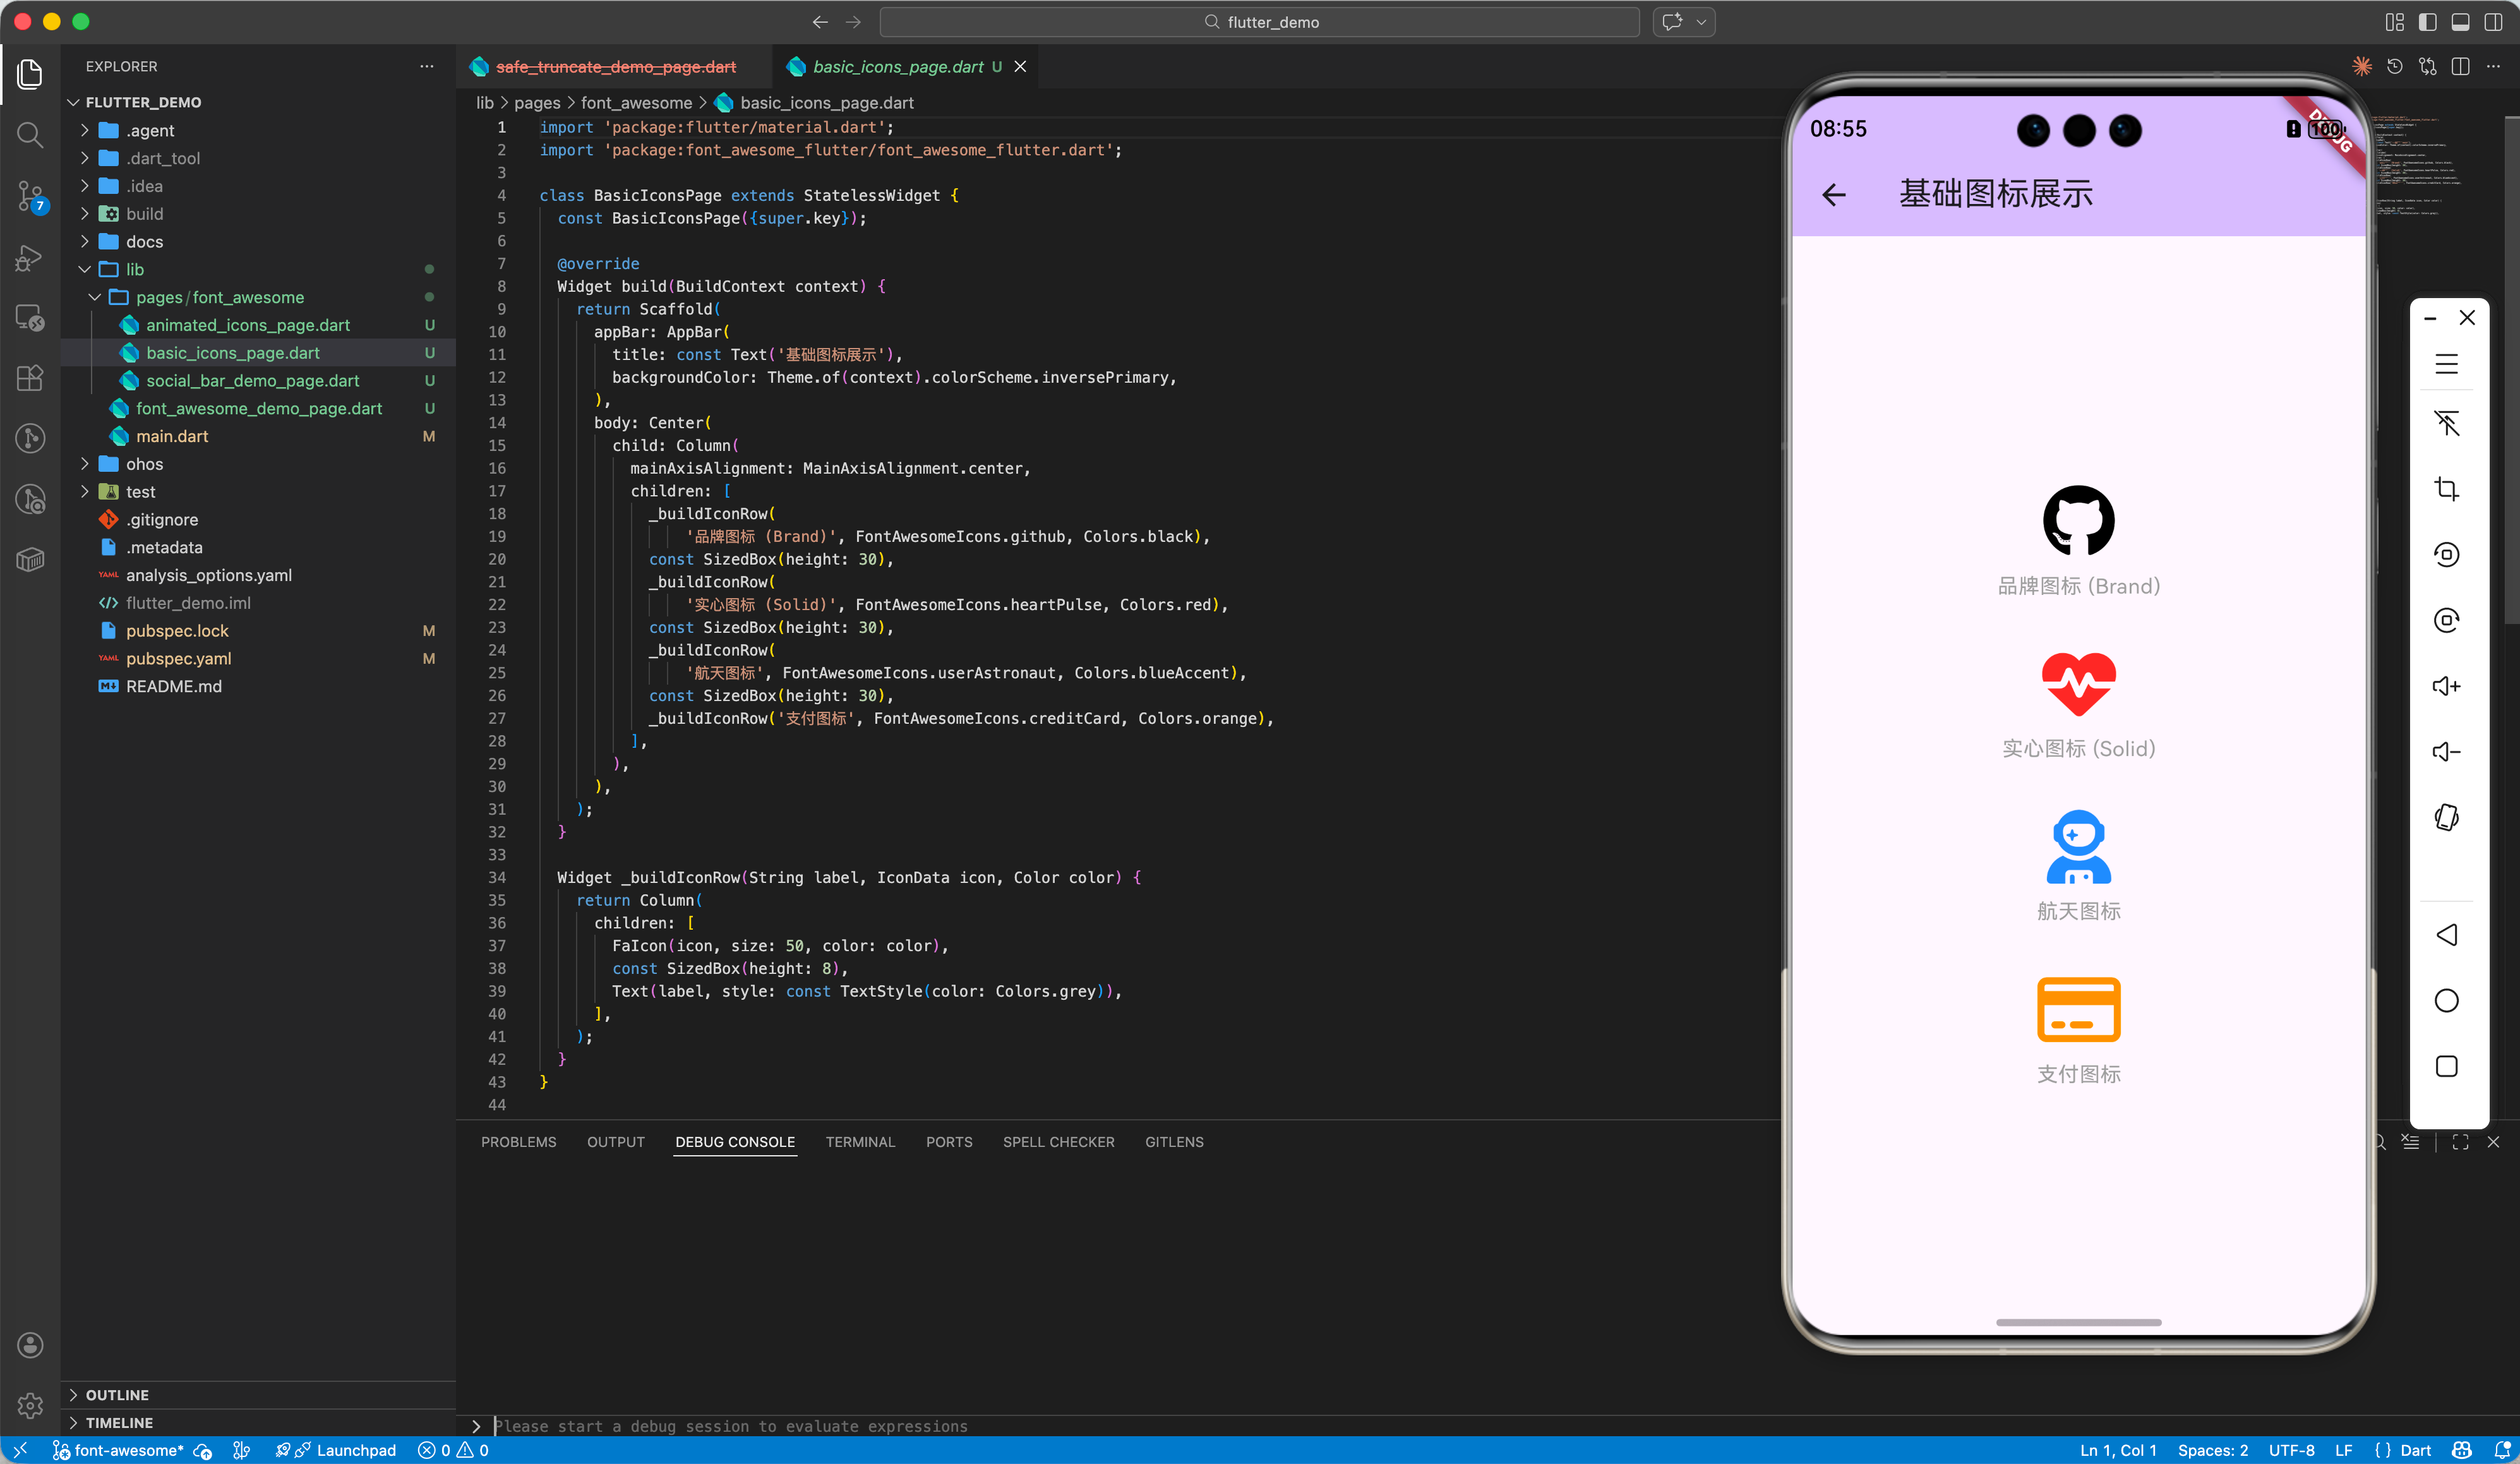Switch to the PROBLEMS panel tab
This screenshot has width=2520, height=1464.
[518, 1142]
